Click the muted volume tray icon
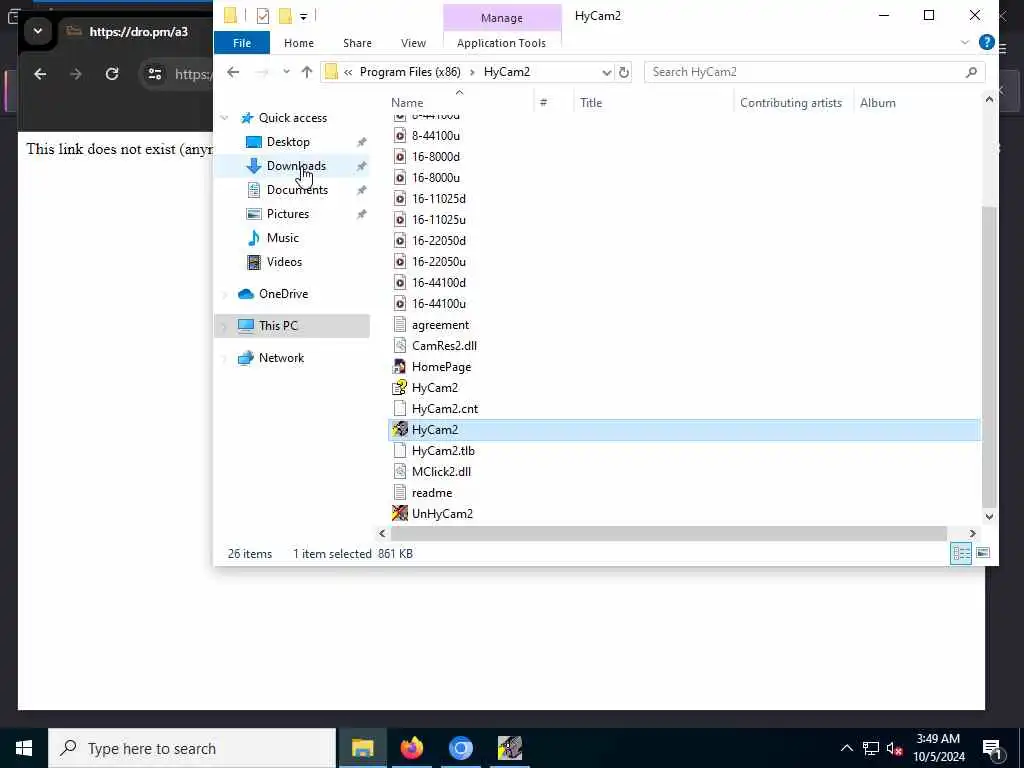 point(894,748)
